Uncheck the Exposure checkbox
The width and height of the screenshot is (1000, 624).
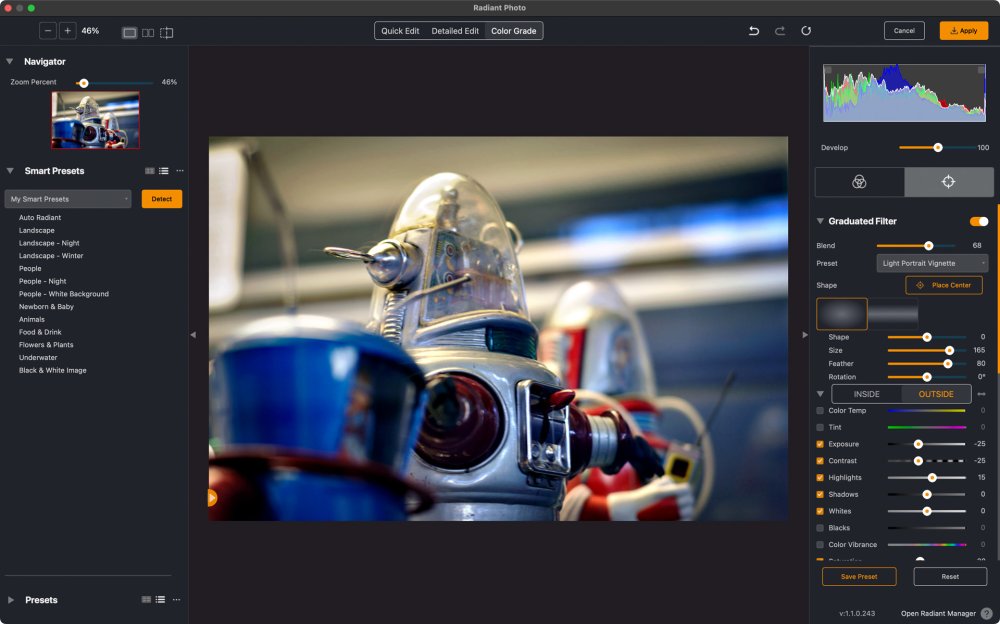pyautogui.click(x=821, y=444)
